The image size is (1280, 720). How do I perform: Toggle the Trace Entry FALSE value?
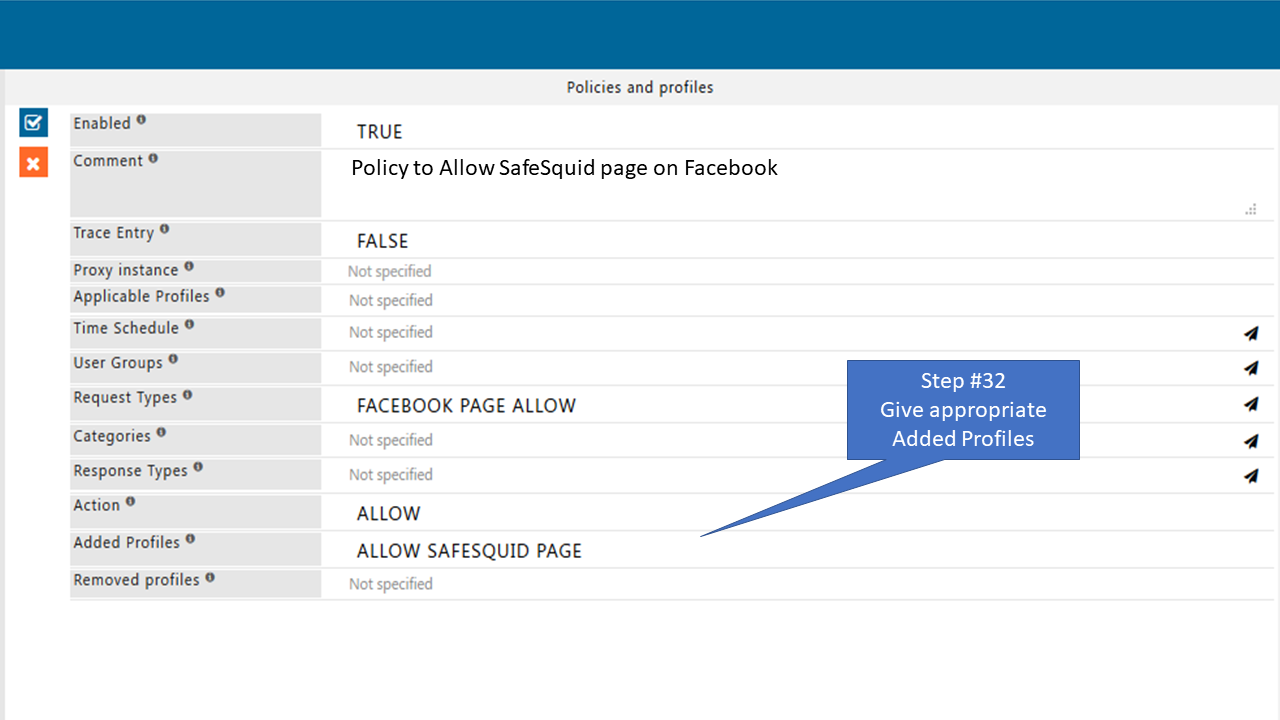[382, 241]
